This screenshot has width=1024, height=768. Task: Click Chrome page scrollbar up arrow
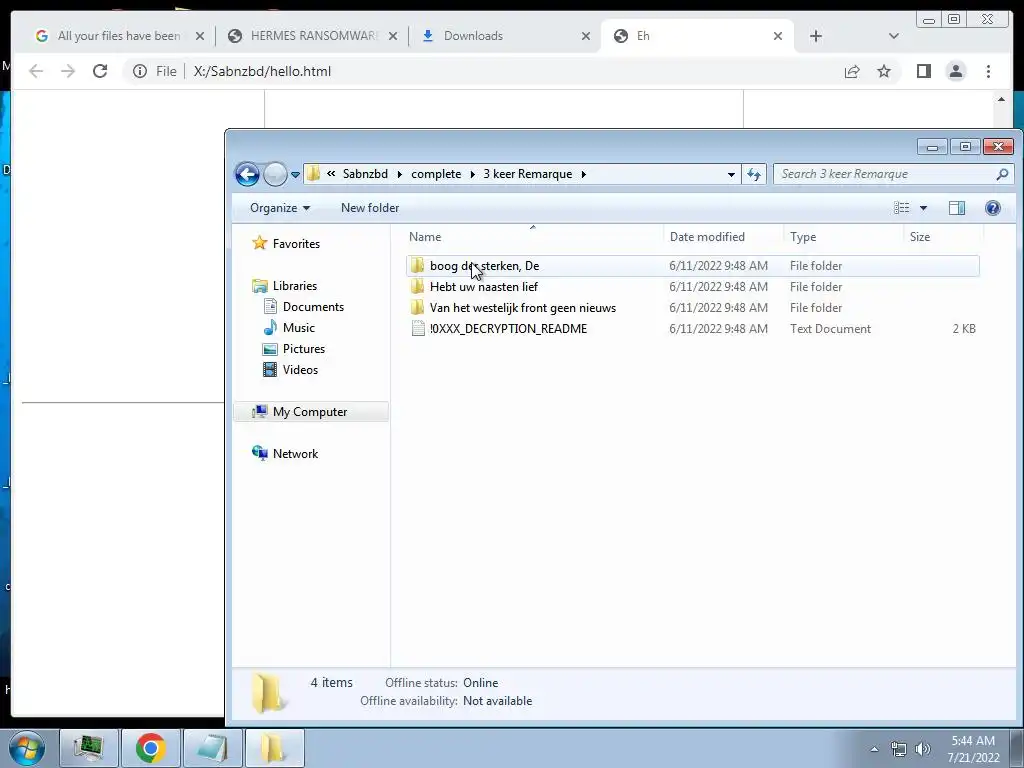1001,99
